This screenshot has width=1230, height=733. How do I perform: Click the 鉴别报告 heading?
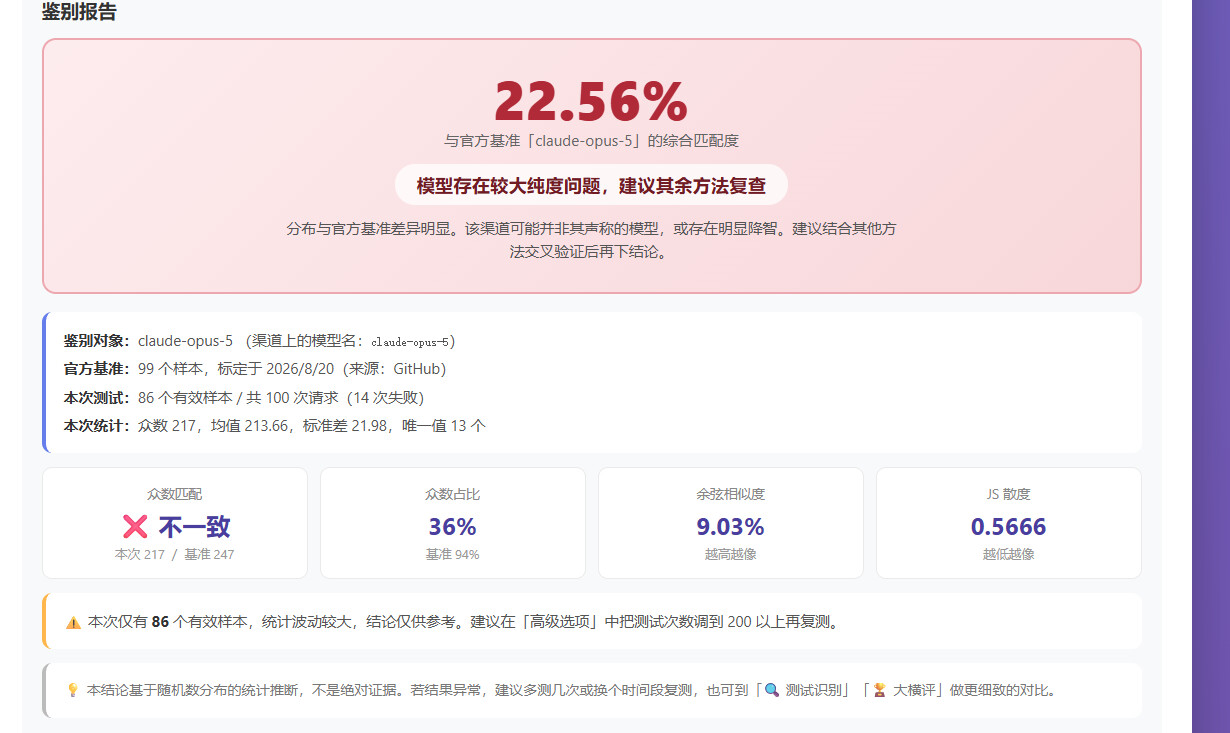coord(79,12)
